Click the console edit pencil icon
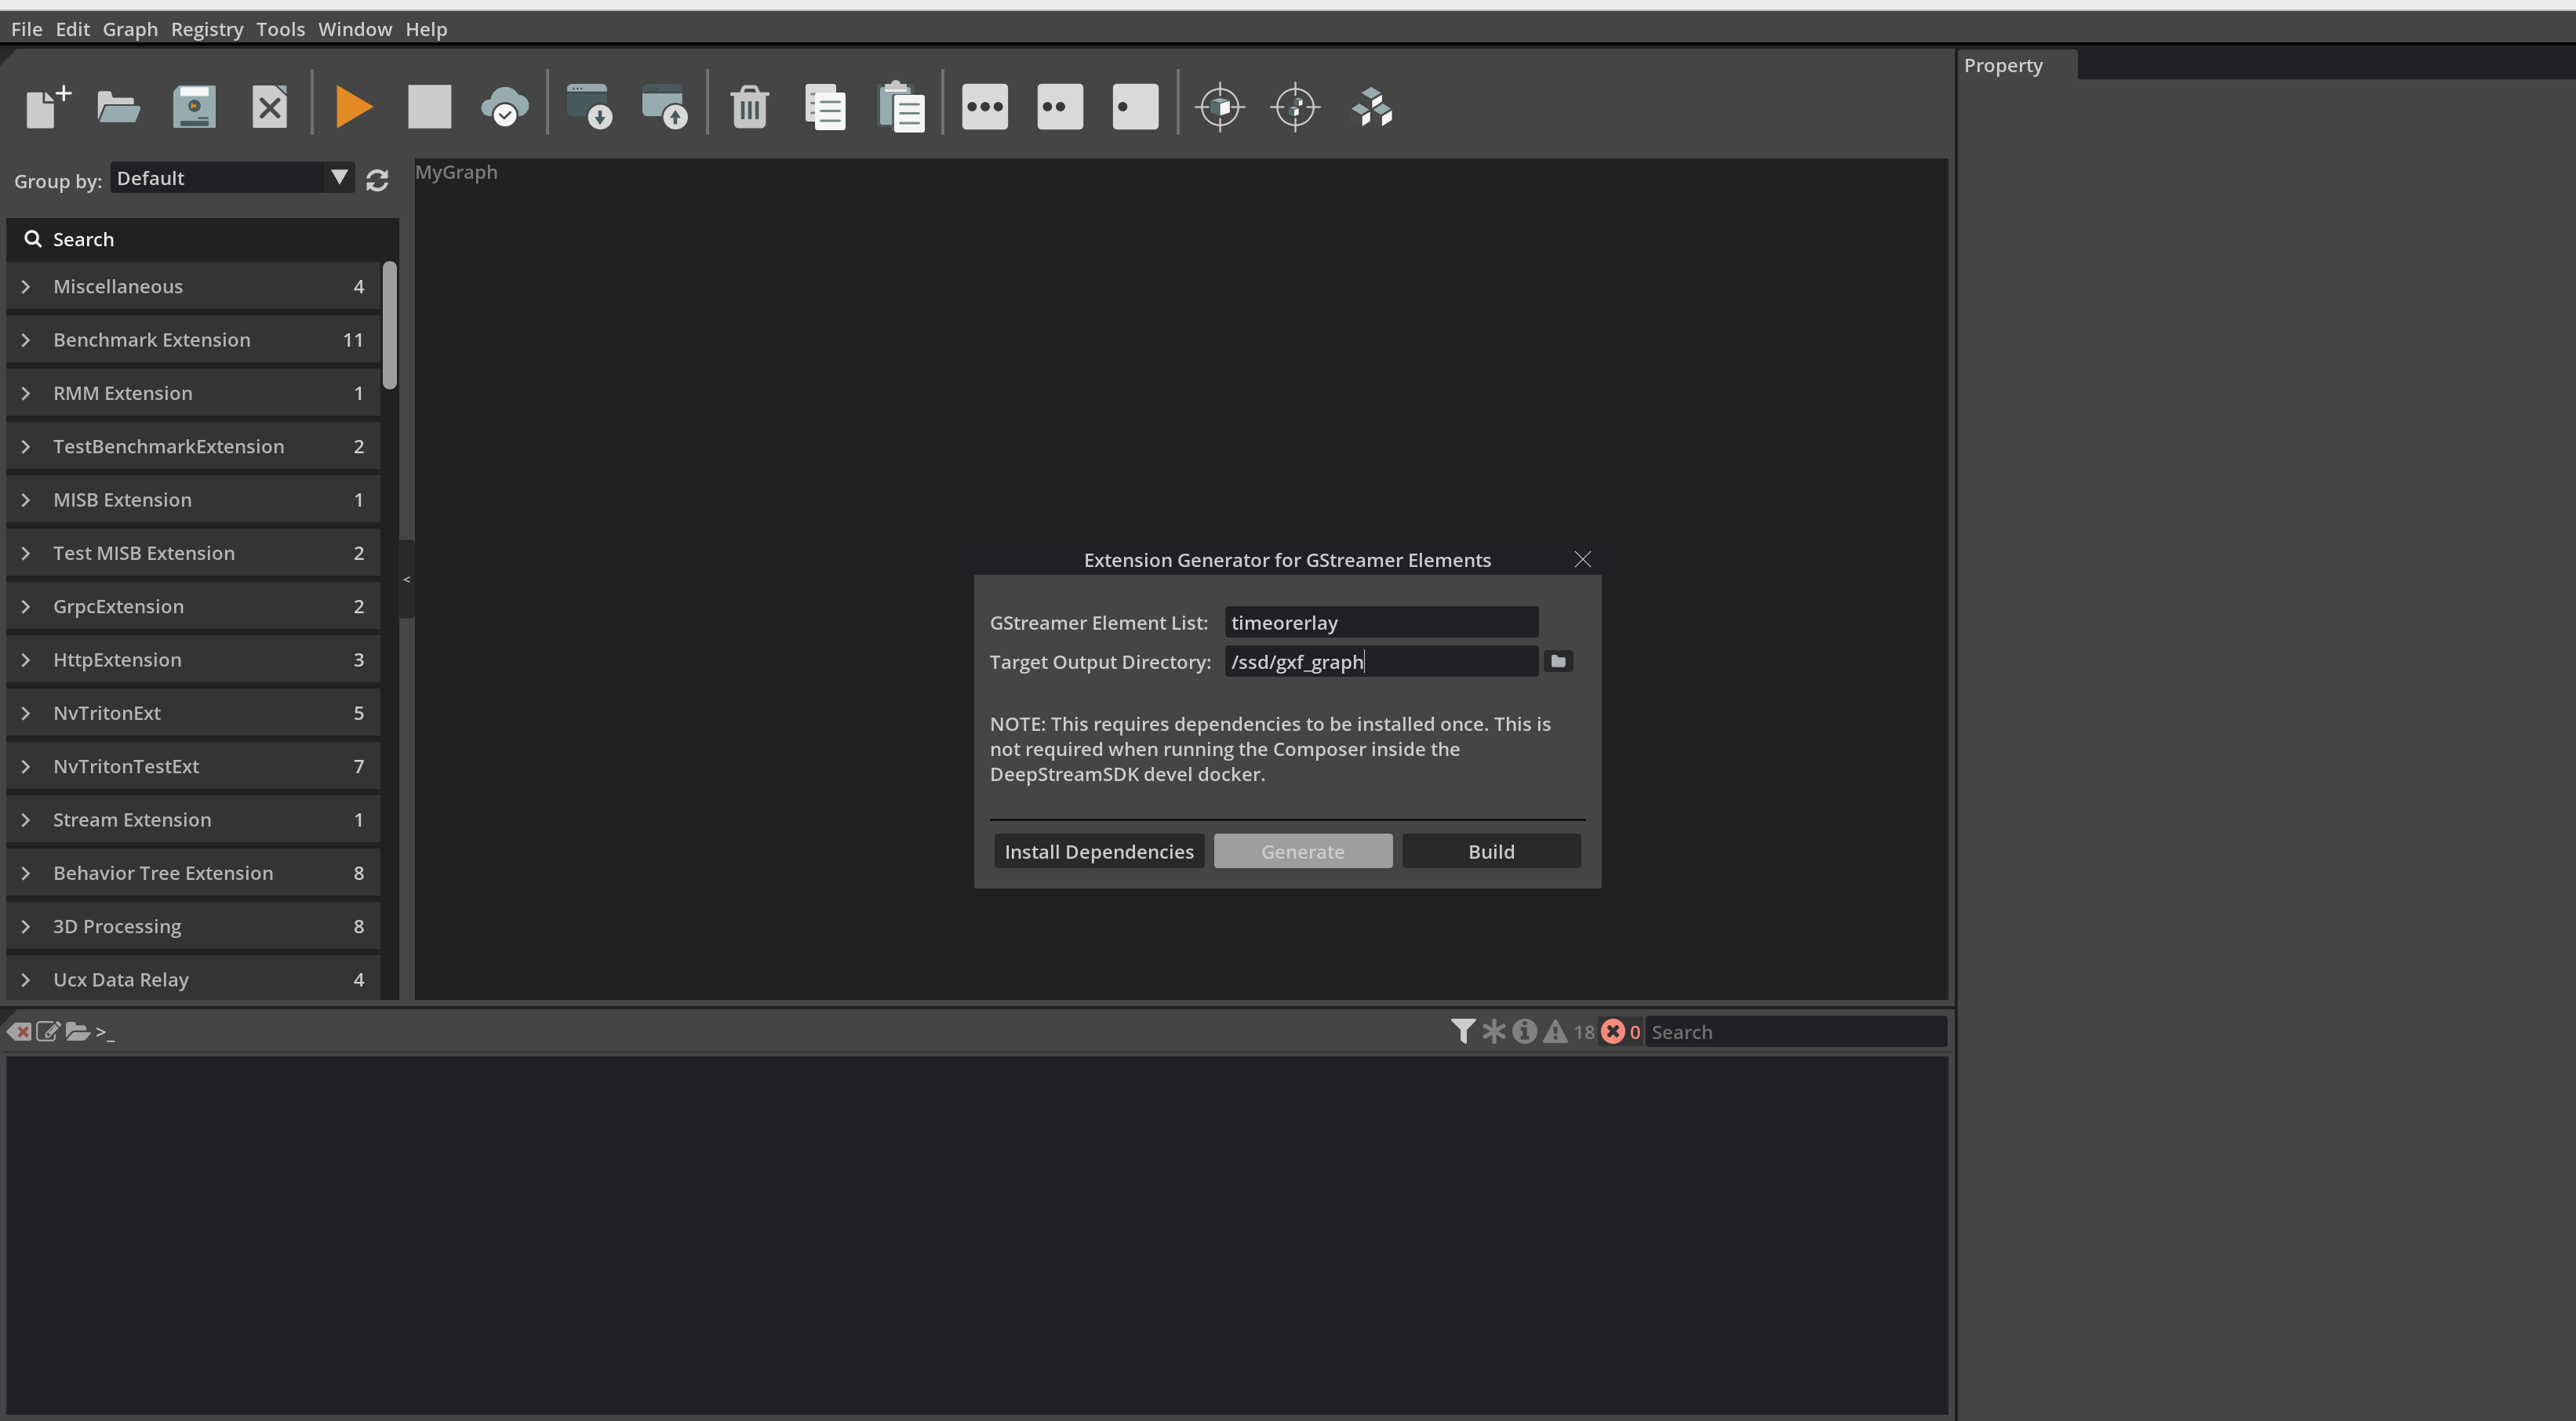Screen dimensions: 2576x1421 48,1031
